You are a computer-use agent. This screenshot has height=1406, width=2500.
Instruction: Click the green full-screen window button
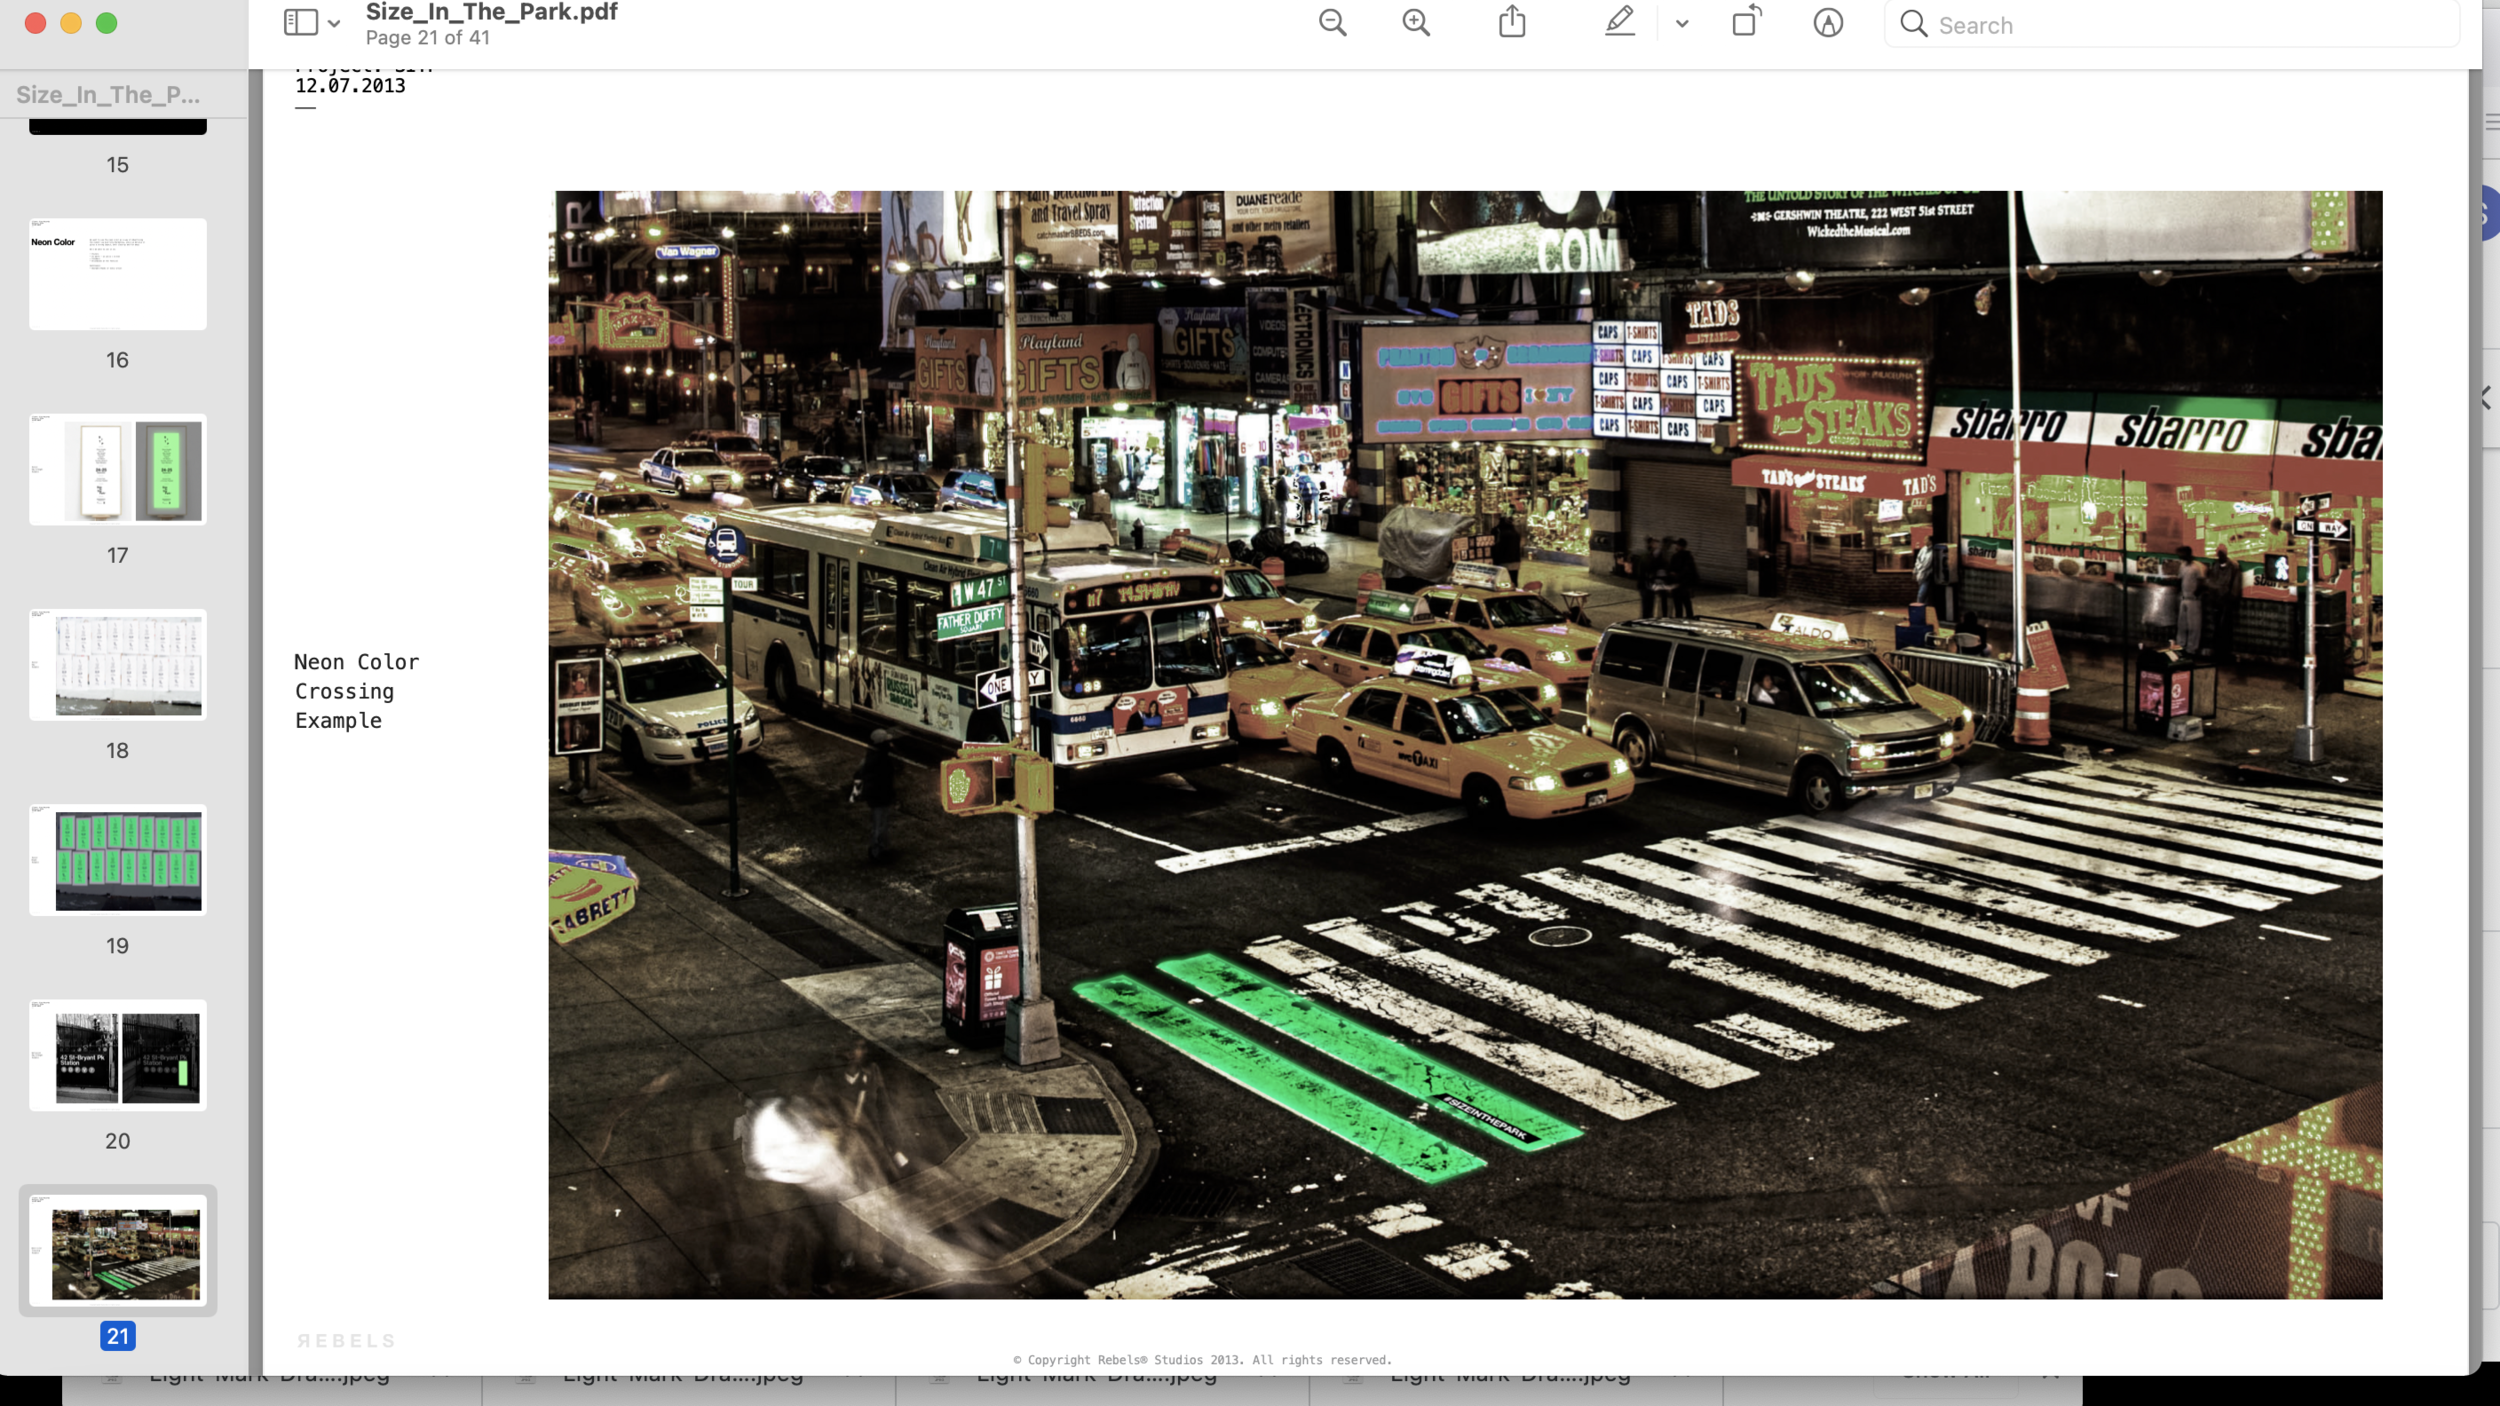(107, 23)
